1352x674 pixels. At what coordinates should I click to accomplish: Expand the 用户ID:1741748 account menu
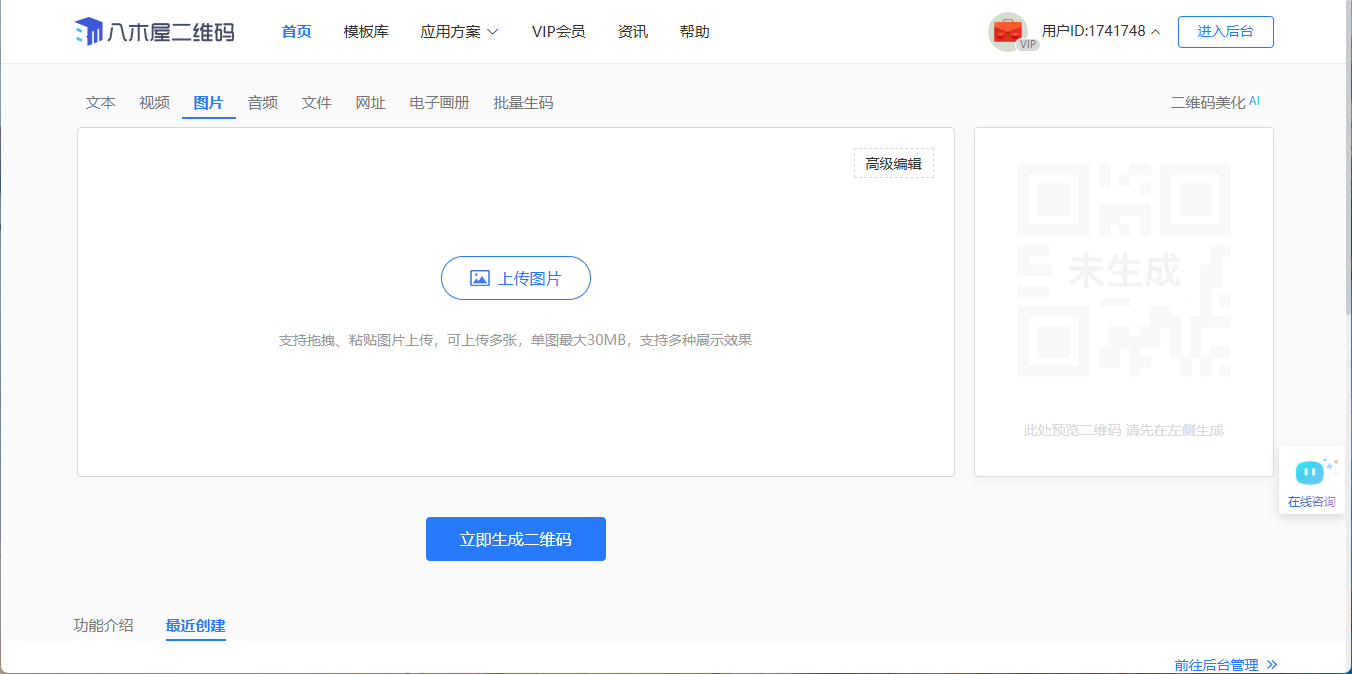(1100, 32)
